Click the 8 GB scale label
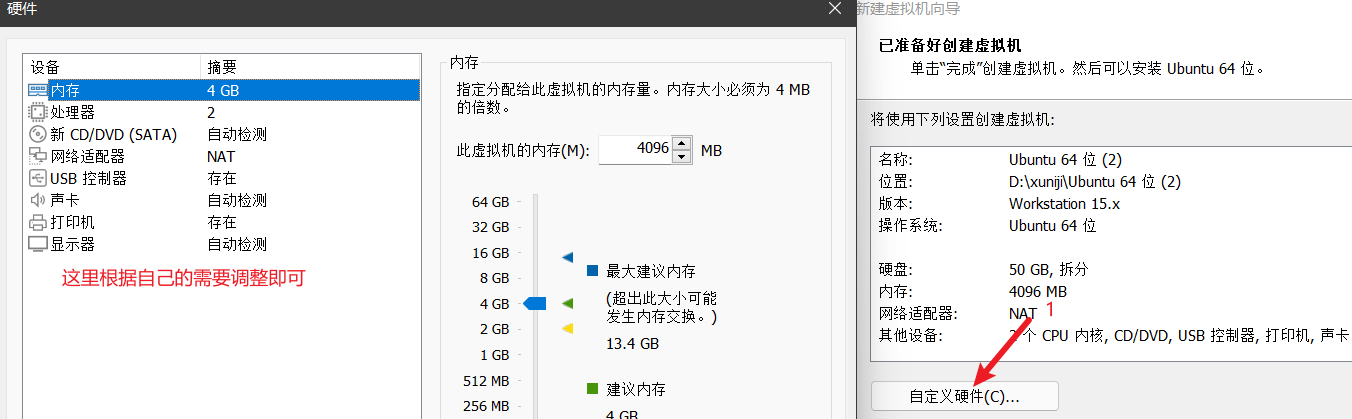Image resolution: width=1352 pixels, height=419 pixels. (x=495, y=278)
